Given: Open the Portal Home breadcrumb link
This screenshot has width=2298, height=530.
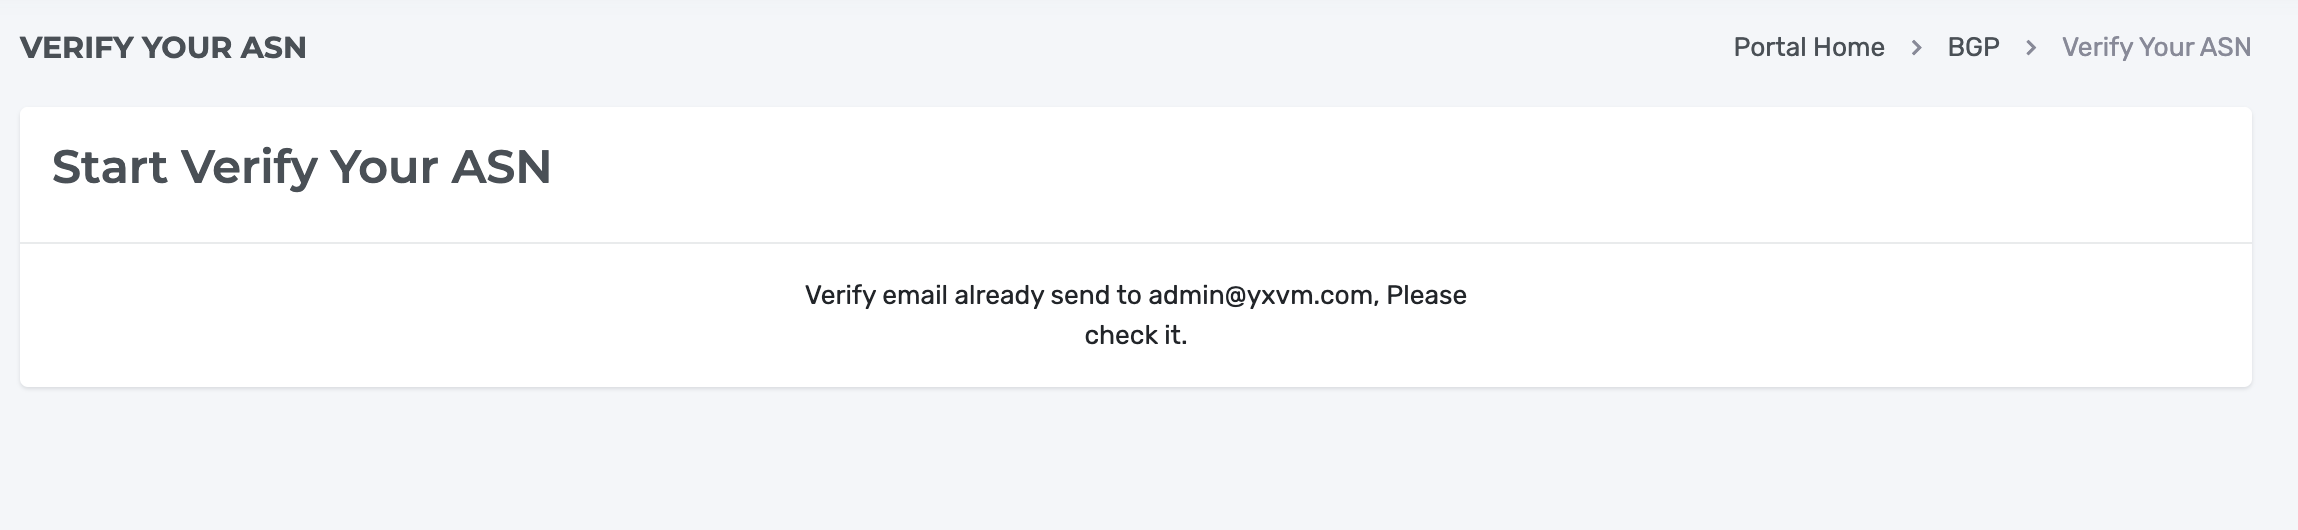Looking at the screenshot, I should 1808,47.
